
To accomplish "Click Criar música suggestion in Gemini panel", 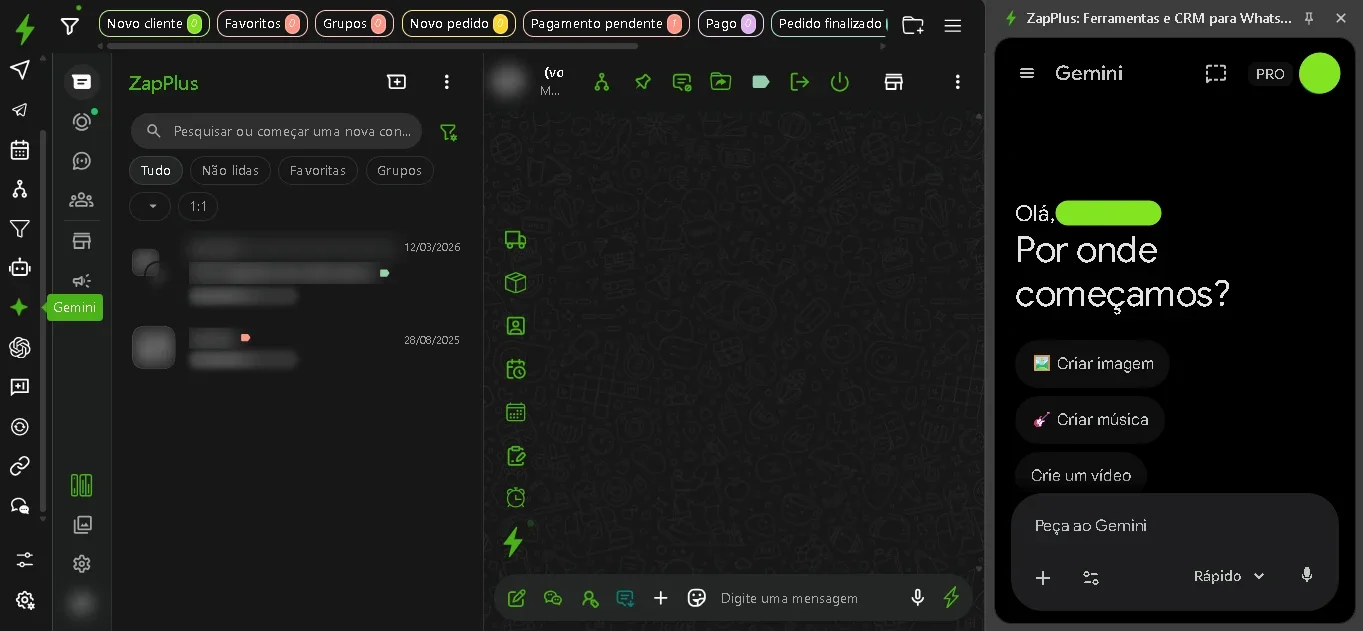I will point(1091,419).
